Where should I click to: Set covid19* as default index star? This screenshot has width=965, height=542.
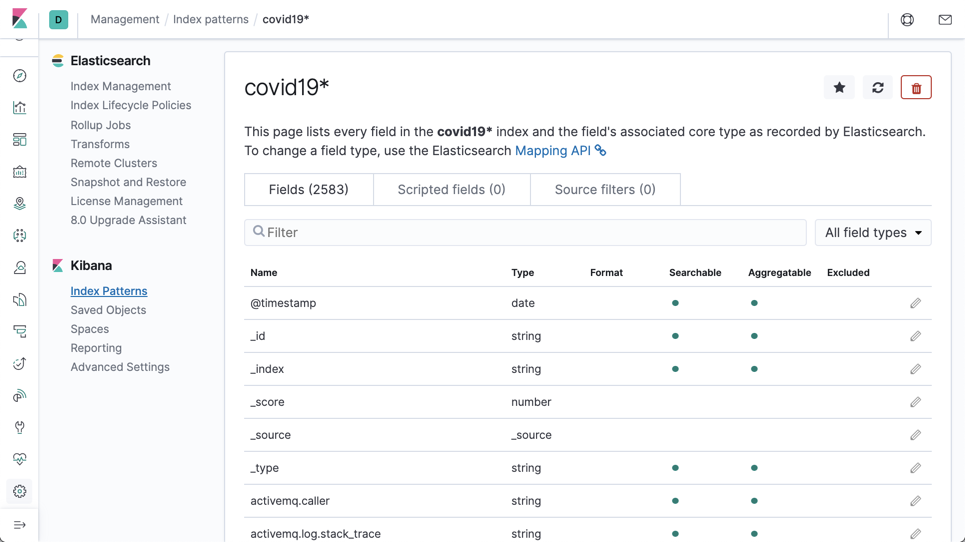coord(839,87)
